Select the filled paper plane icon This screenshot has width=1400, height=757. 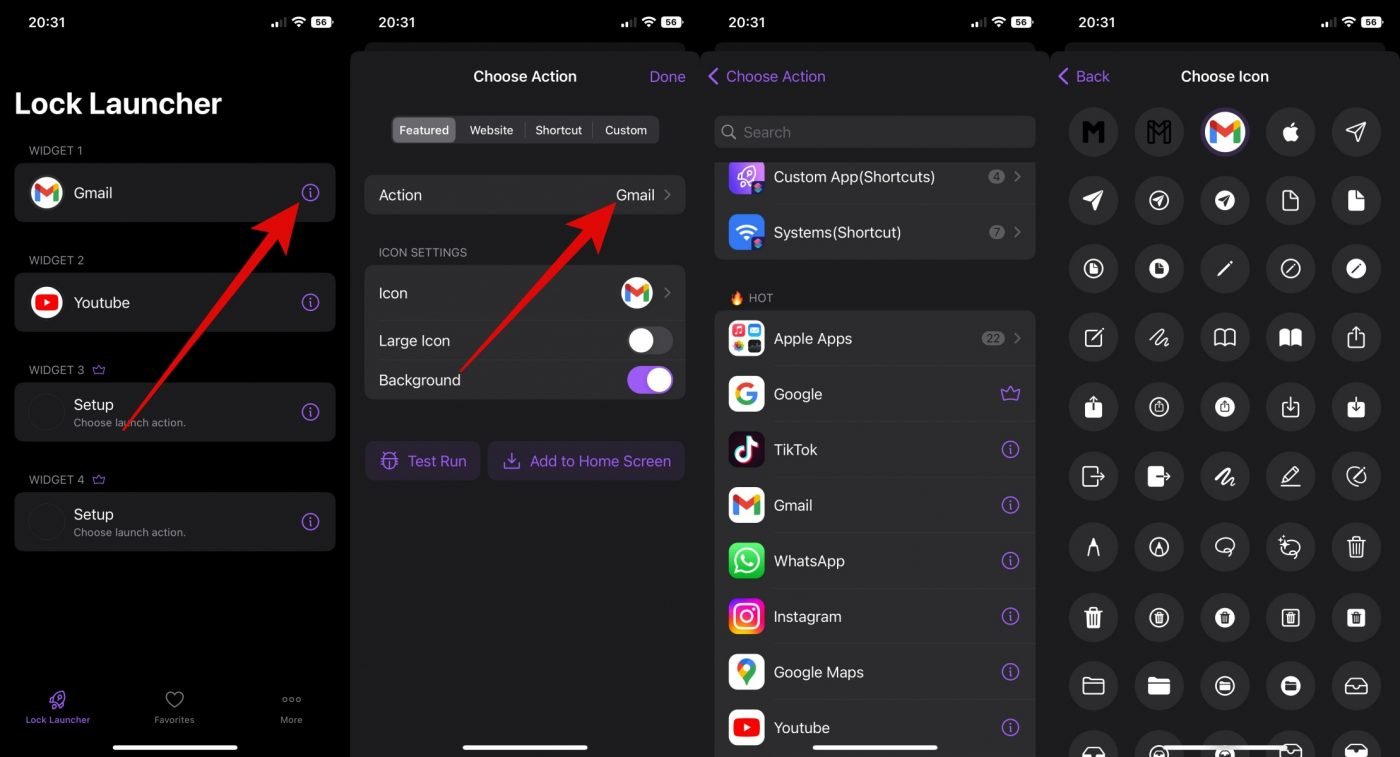click(x=1094, y=201)
